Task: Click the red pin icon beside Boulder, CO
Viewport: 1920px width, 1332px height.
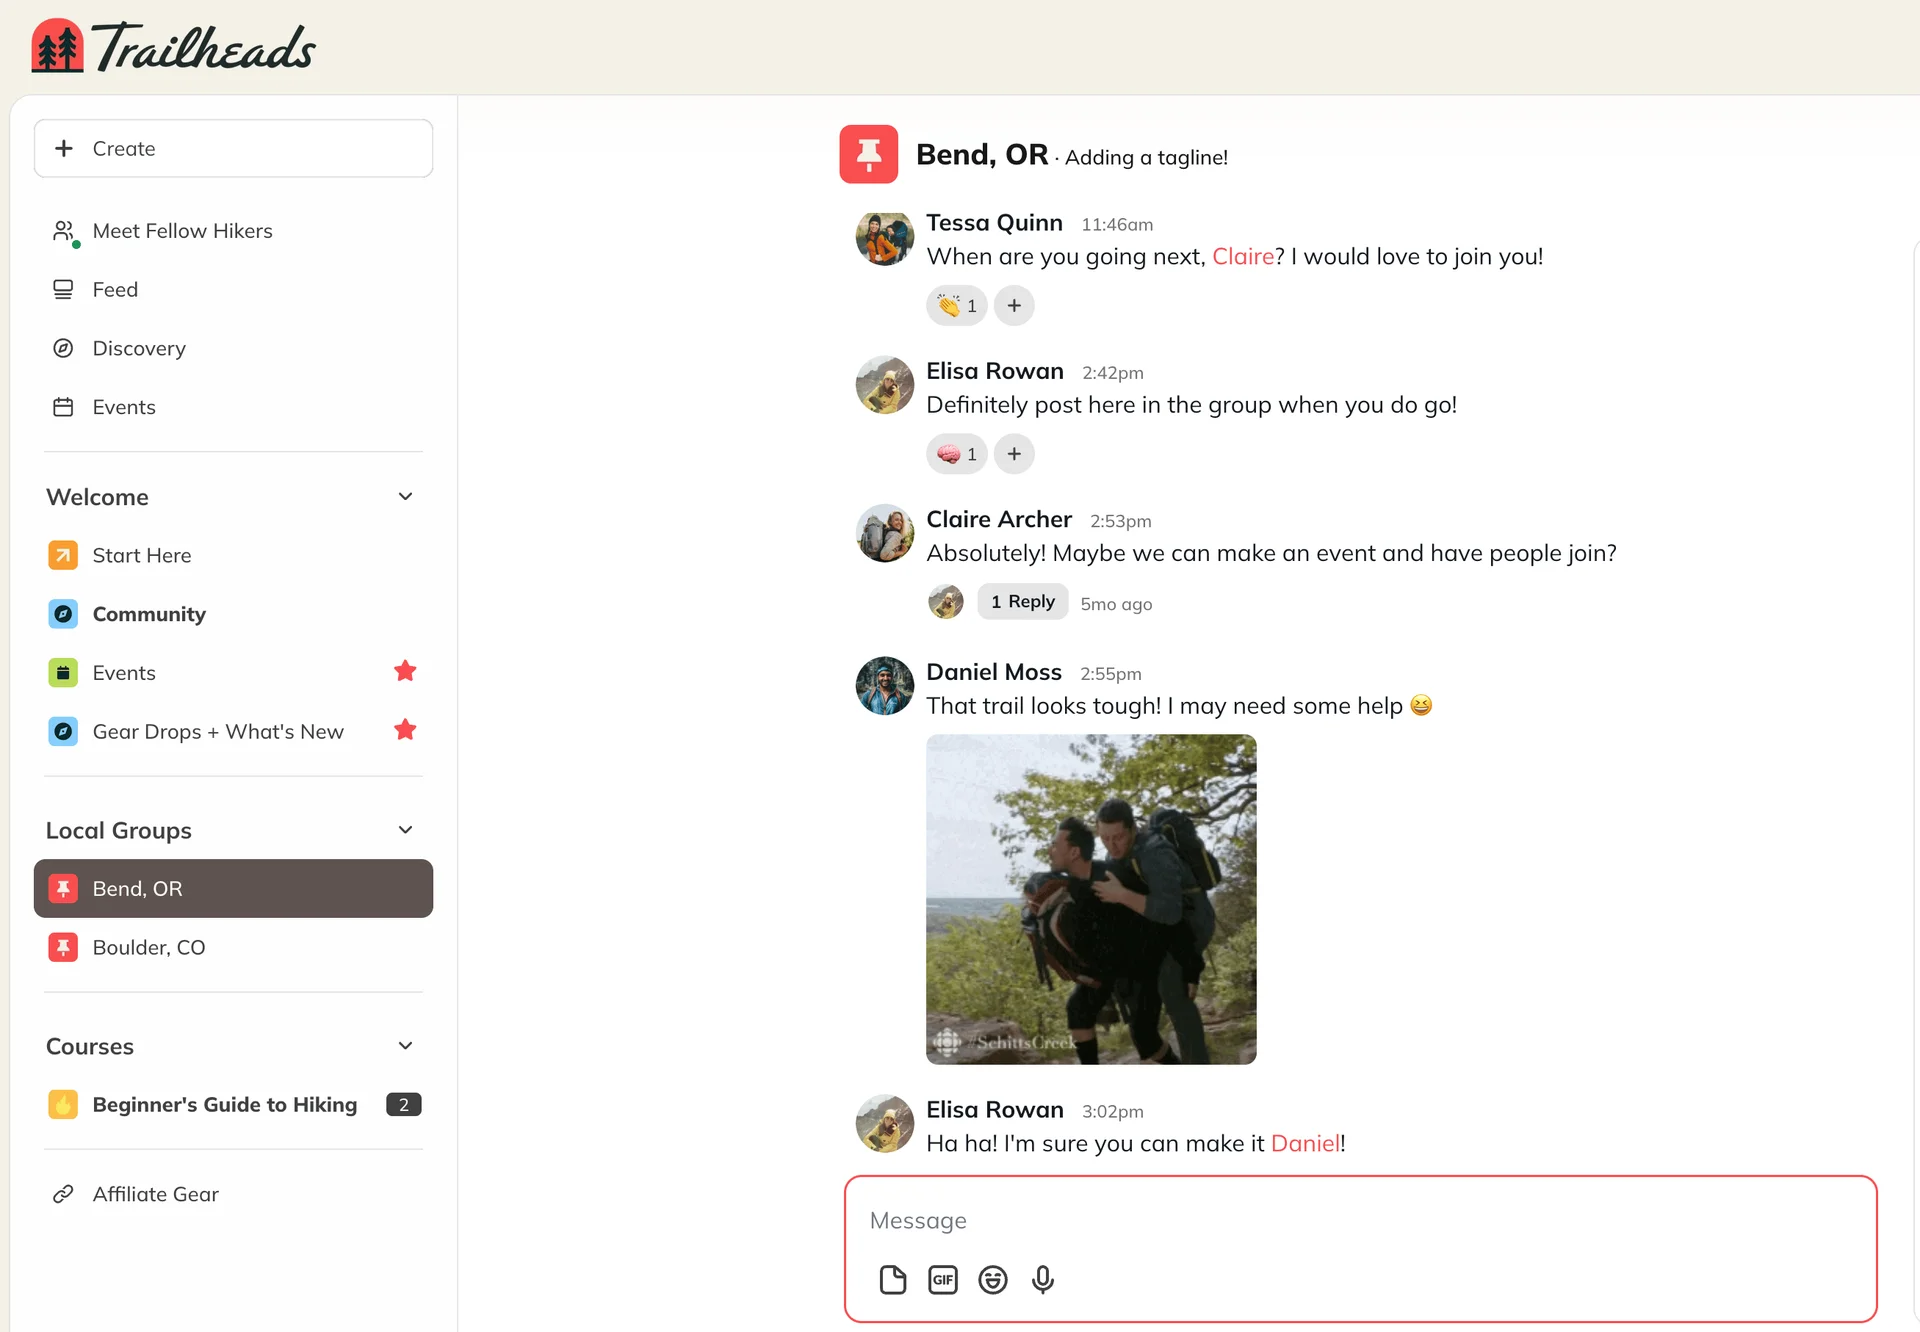Action: tap(63, 948)
